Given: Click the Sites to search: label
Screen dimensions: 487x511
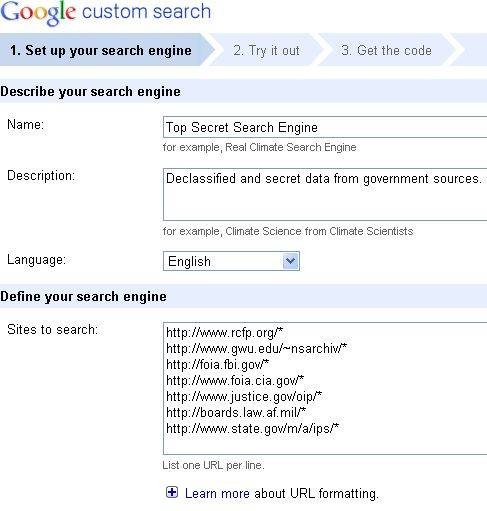Looking at the screenshot, I should 53,330.
